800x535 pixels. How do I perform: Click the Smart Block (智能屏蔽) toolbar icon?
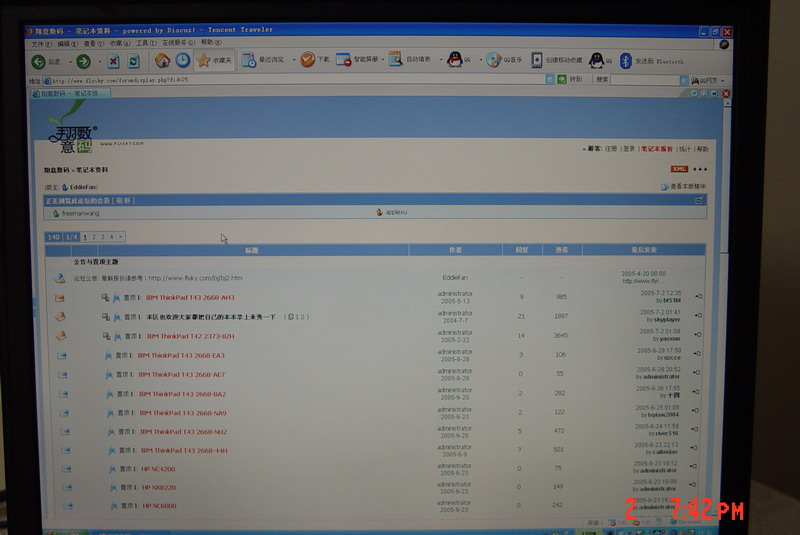pyautogui.click(x=343, y=60)
